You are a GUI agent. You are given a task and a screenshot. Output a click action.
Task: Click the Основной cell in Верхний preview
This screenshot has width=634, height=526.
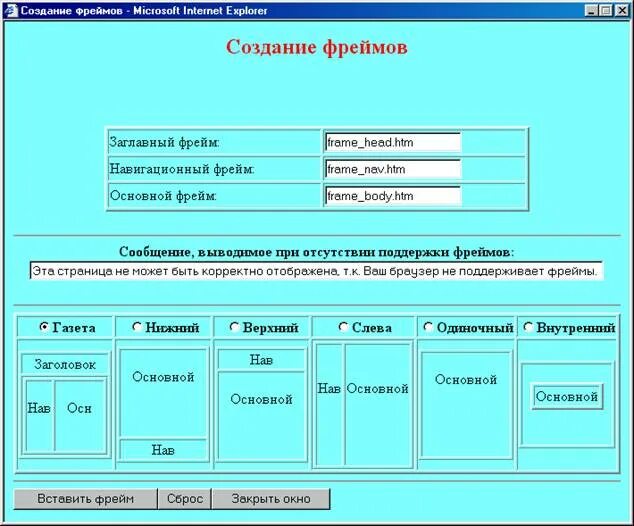[x=261, y=416]
